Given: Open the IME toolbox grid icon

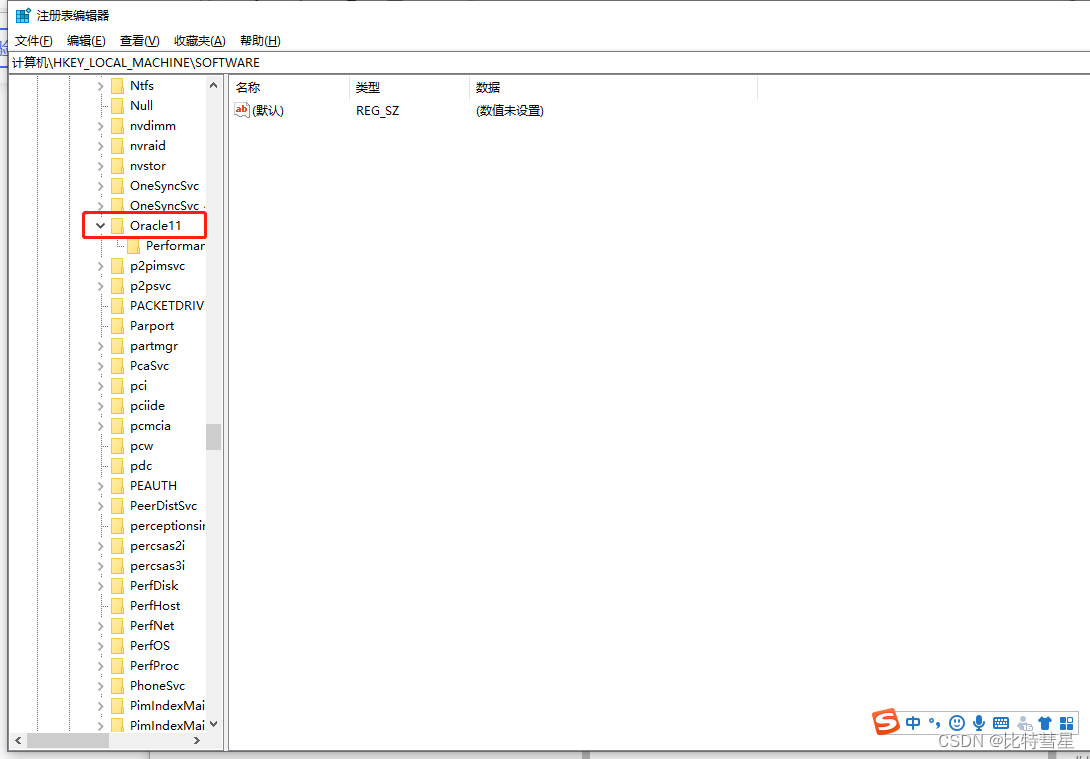Looking at the screenshot, I should (1066, 723).
